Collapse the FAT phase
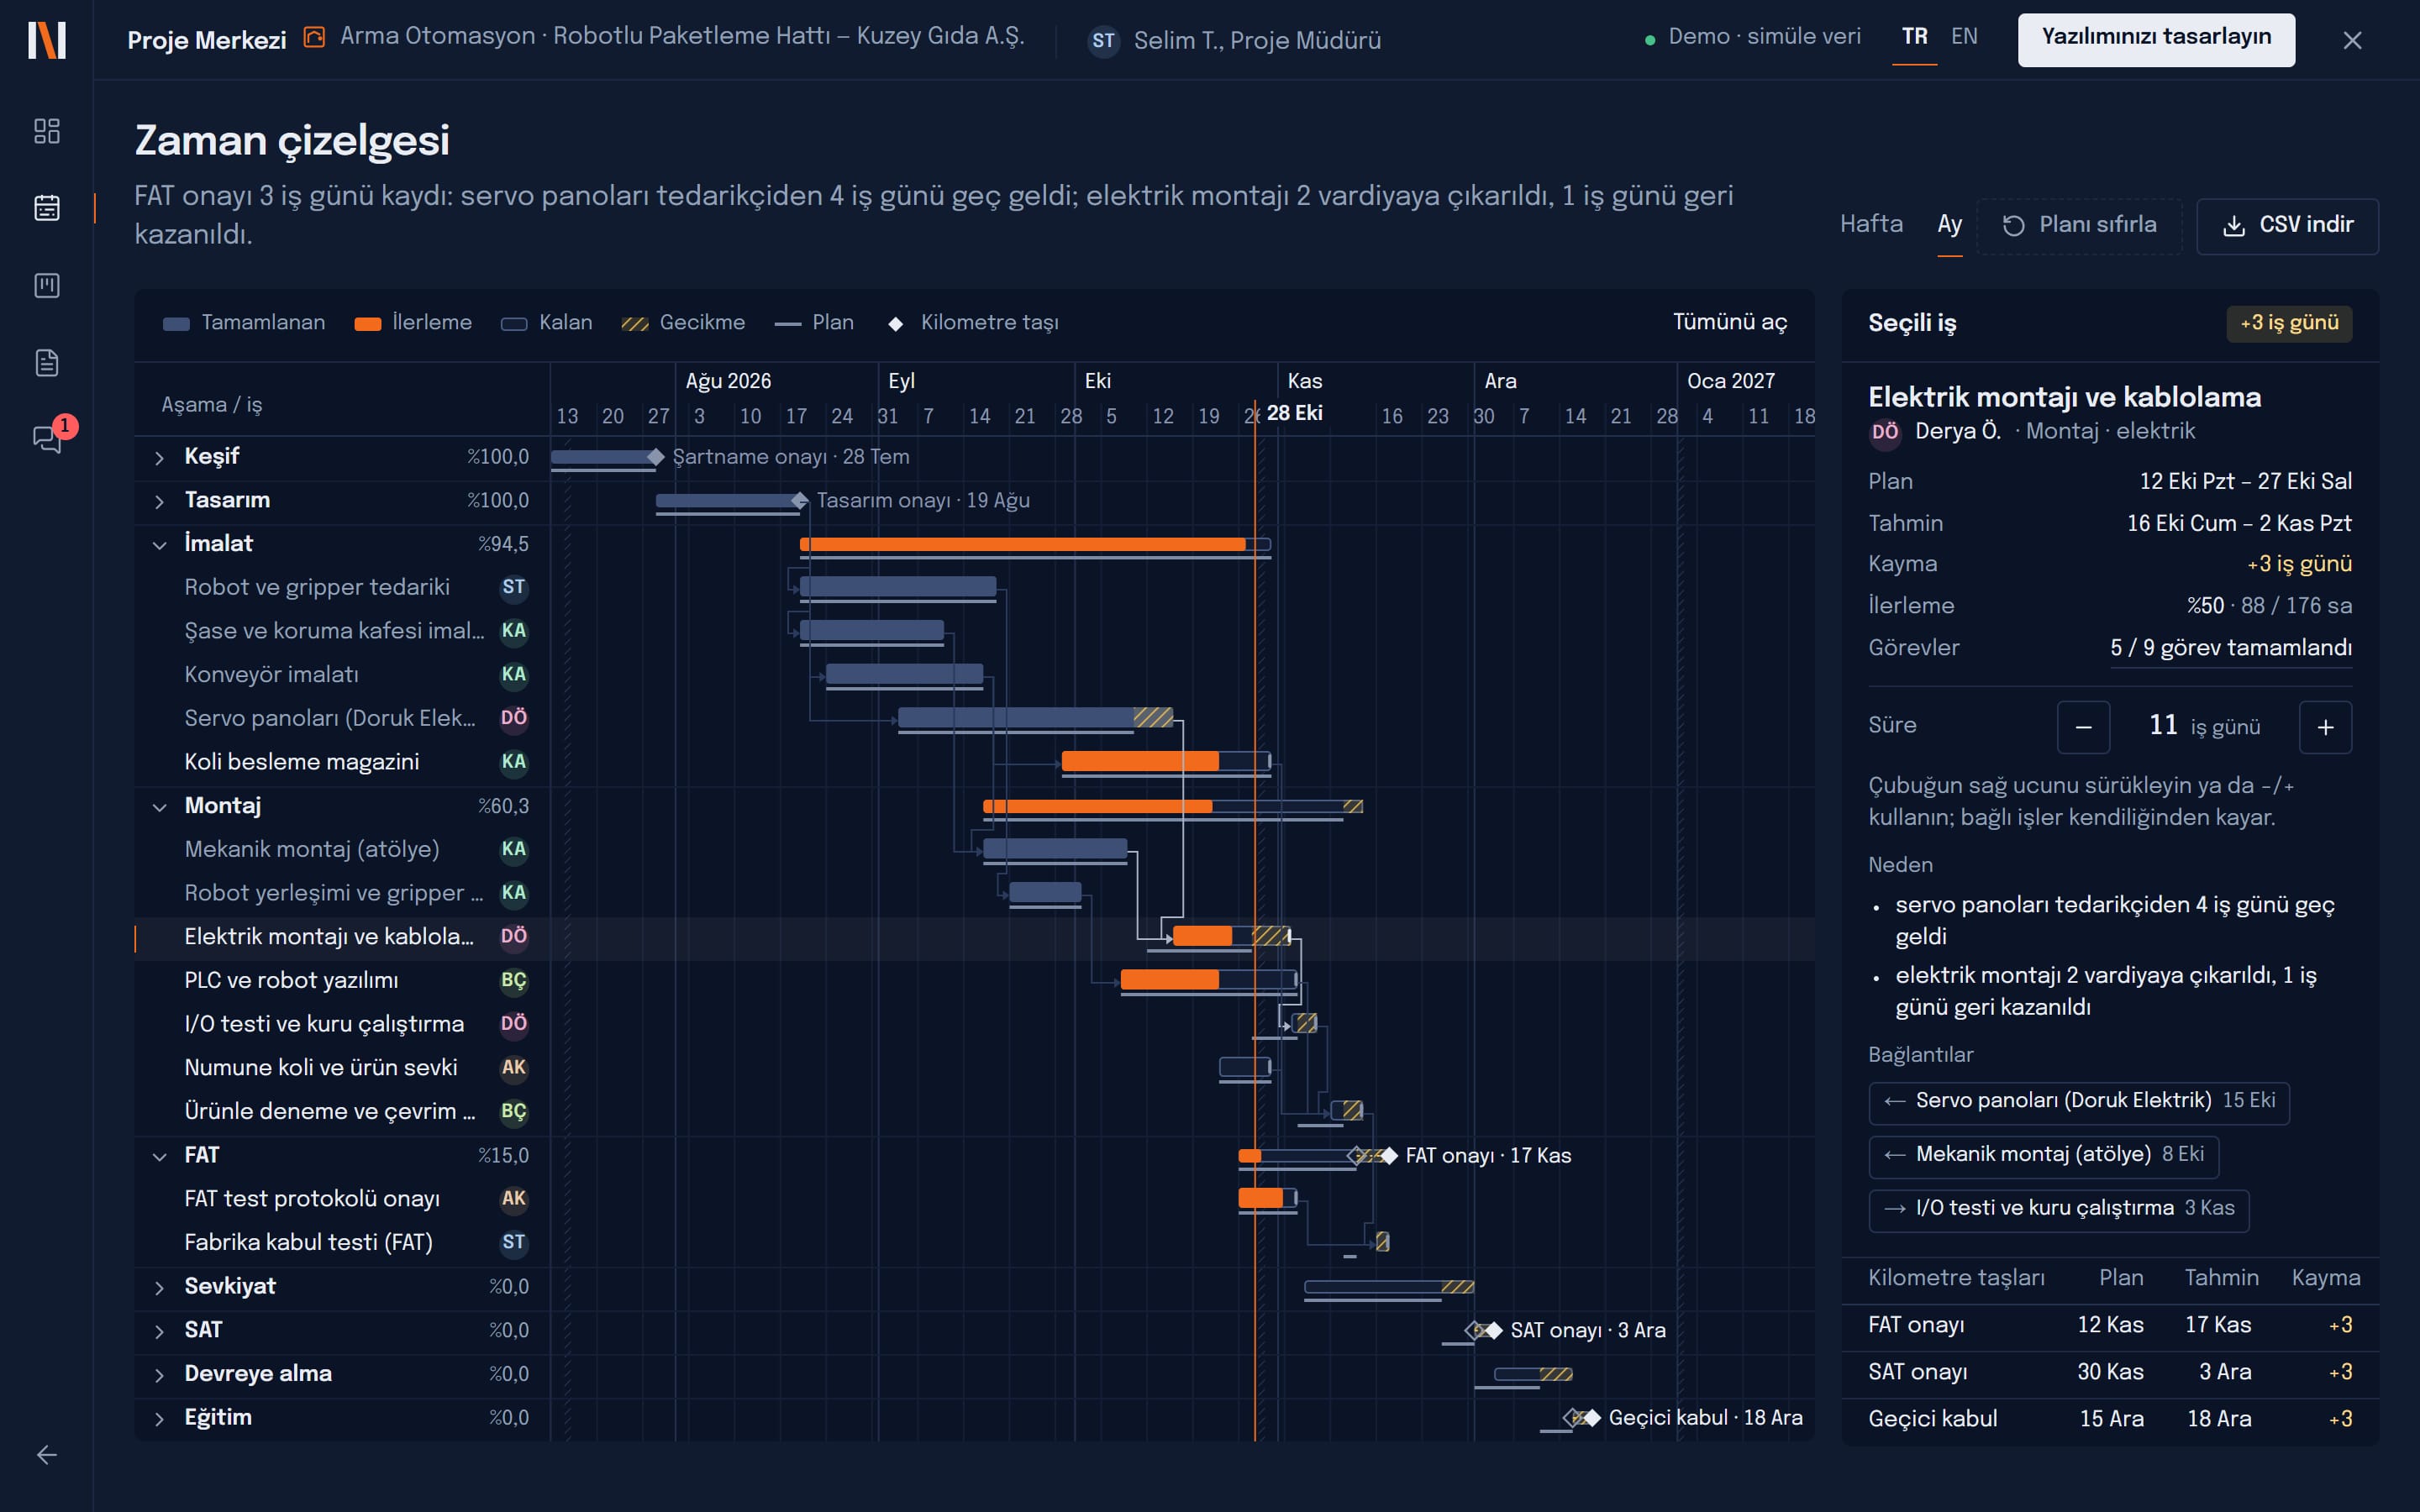 159,1157
